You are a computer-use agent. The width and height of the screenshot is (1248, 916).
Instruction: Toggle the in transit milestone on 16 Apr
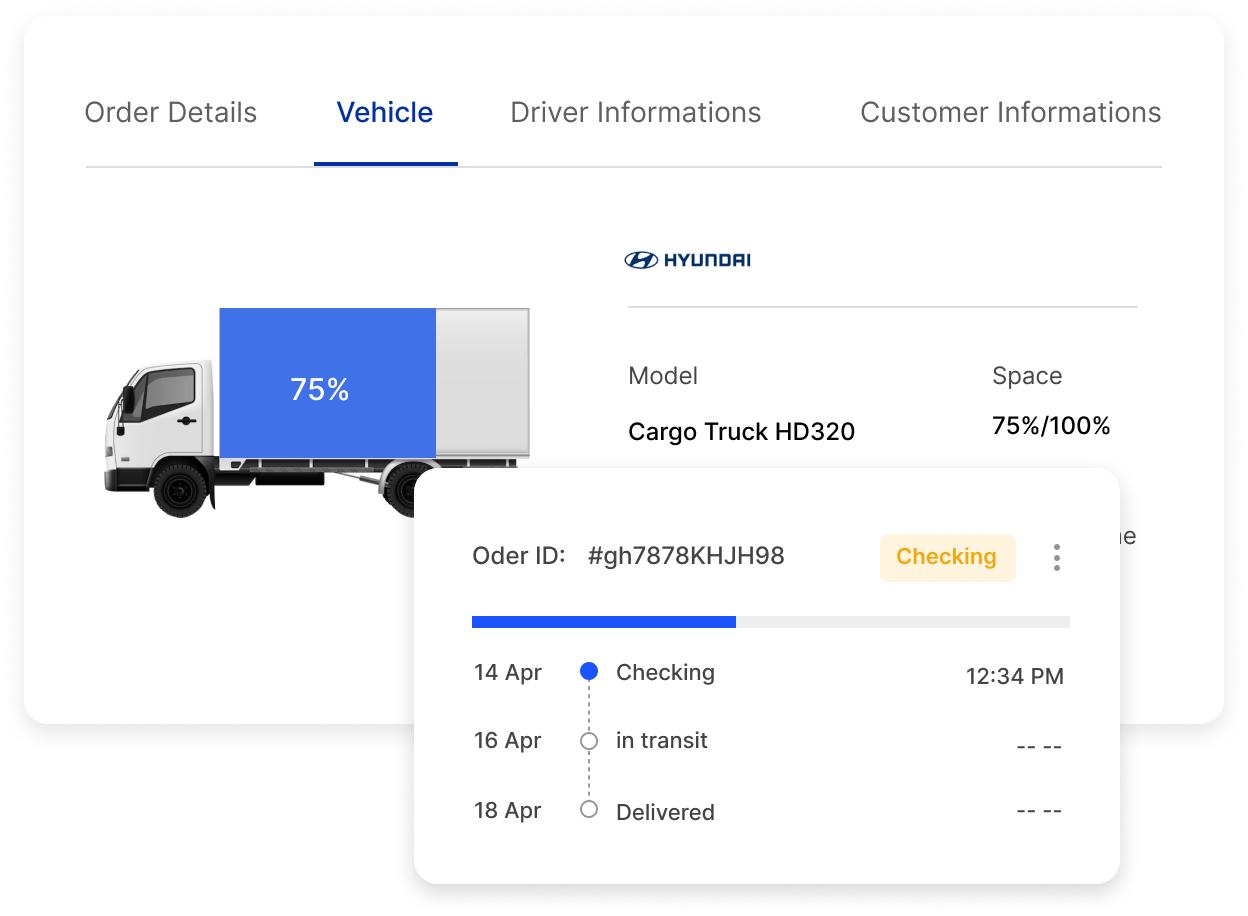point(589,740)
